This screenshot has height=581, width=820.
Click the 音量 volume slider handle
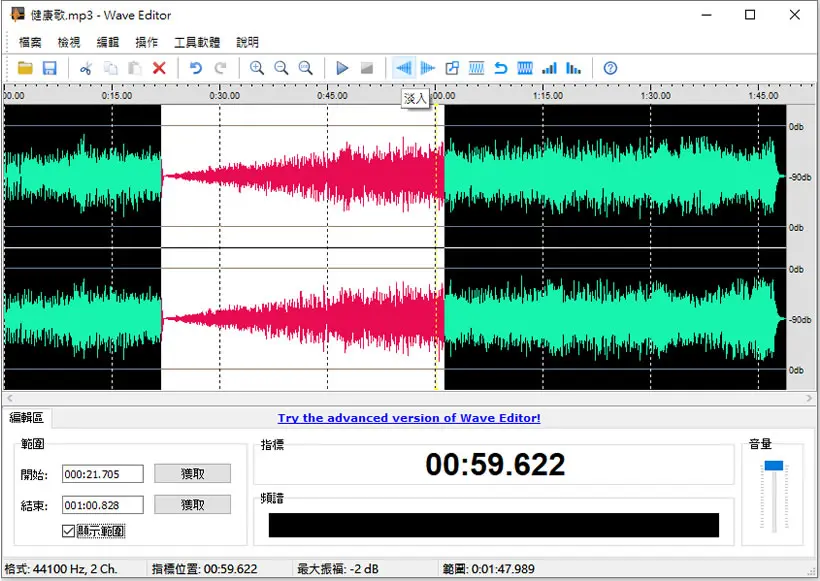click(773, 465)
